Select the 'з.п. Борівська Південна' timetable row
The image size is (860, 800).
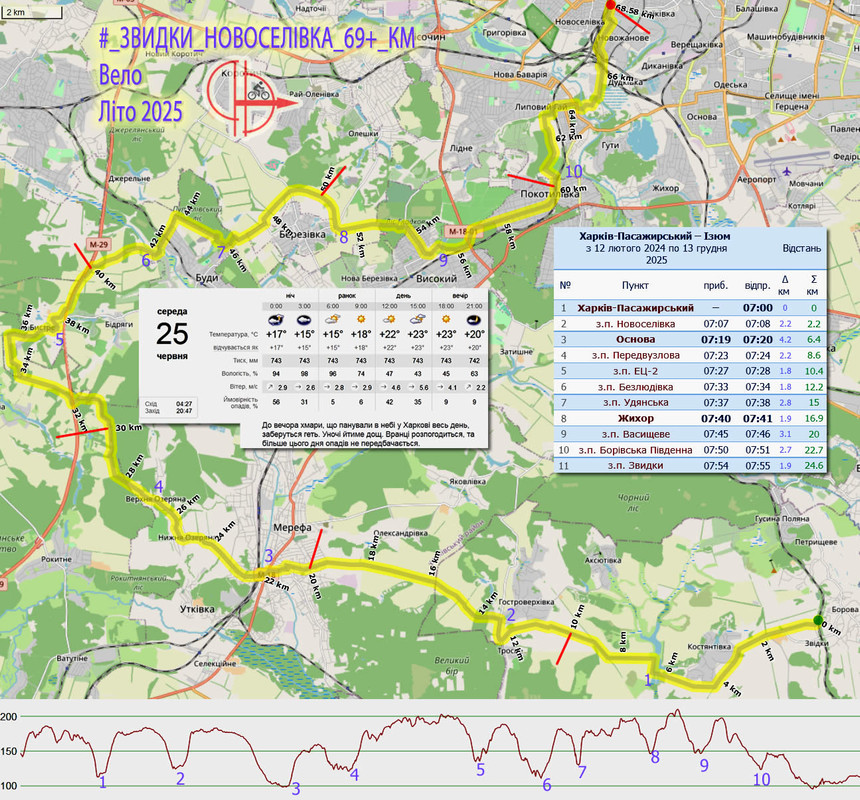pos(690,450)
